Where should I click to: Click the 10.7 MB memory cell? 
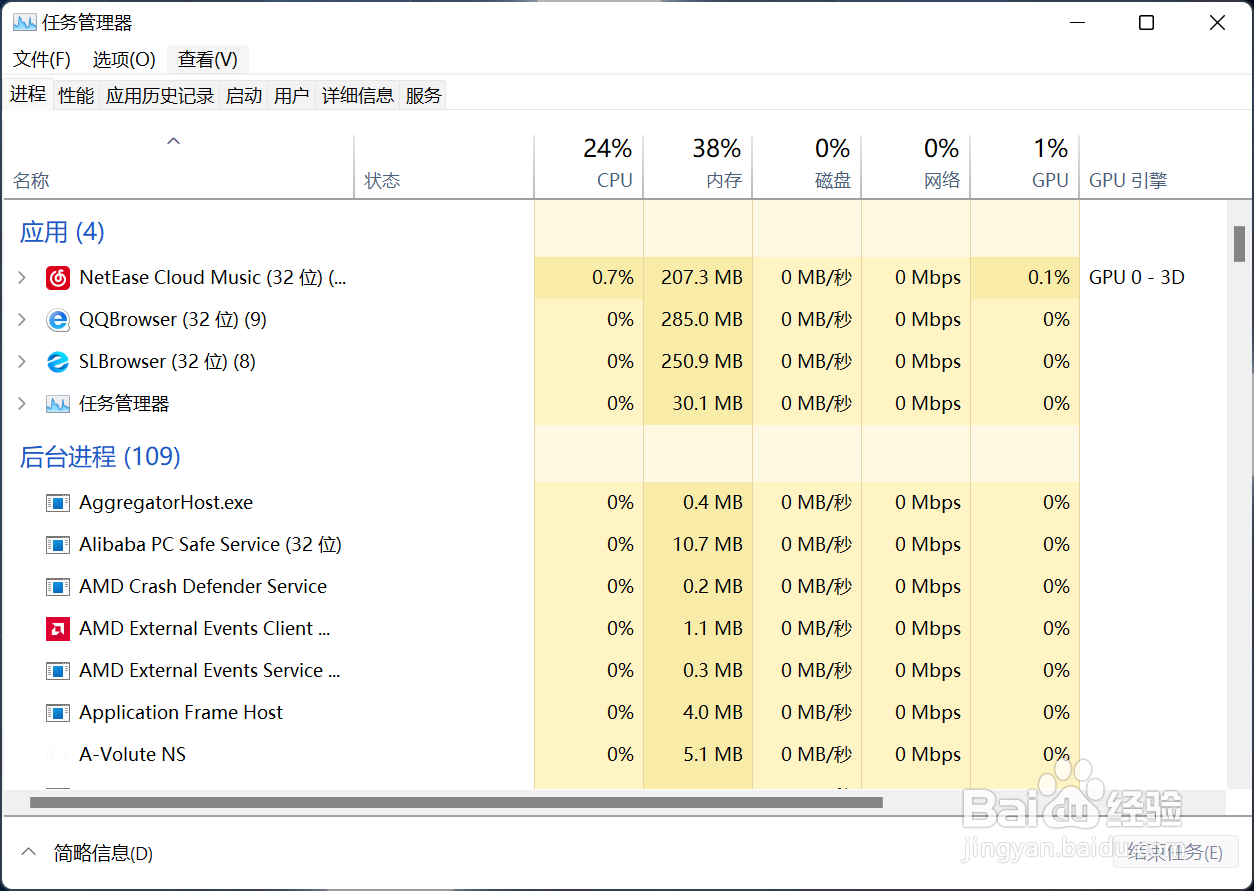(698, 545)
